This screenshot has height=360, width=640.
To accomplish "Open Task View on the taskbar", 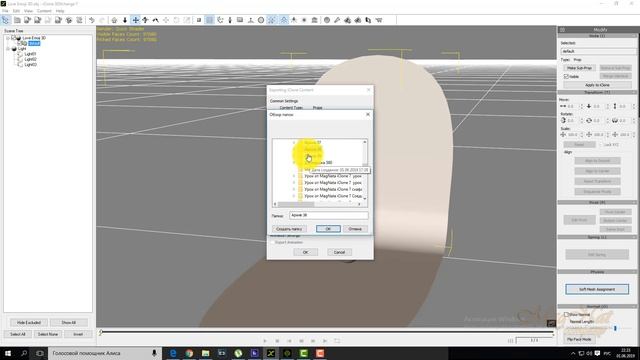I will point(40,353).
